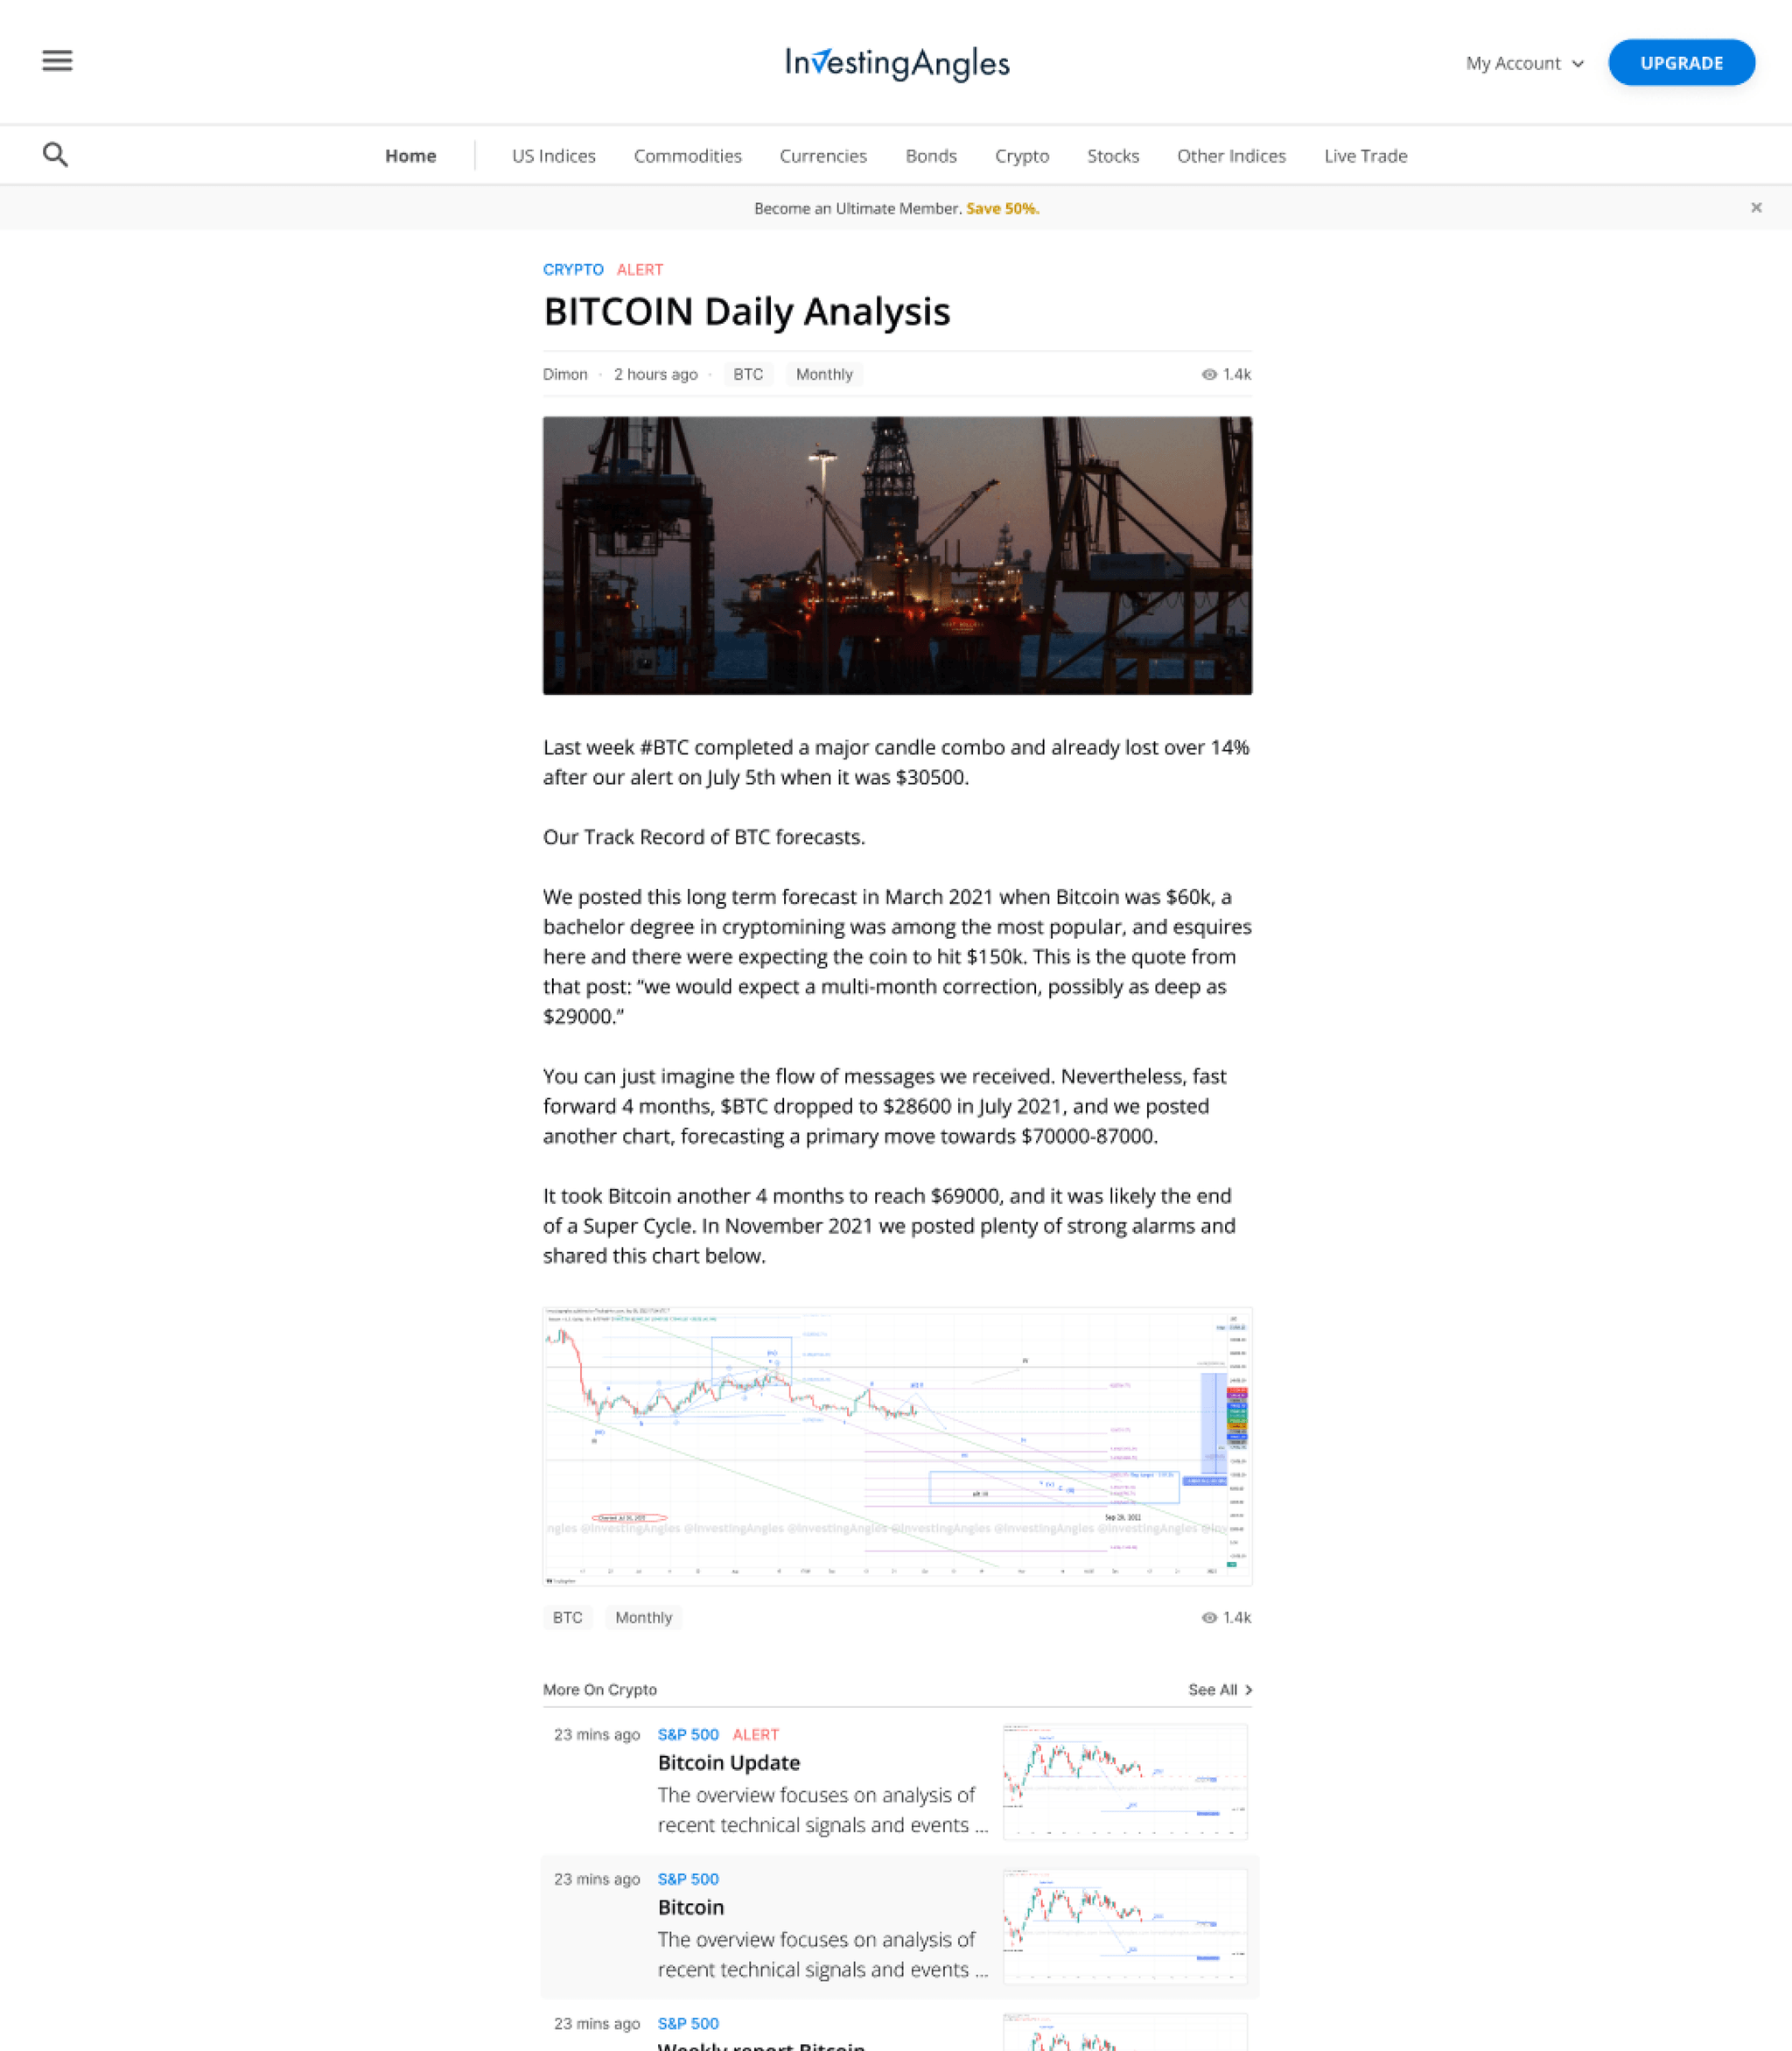
Task: Scroll down the main content area
Action: pyautogui.click(x=895, y=1025)
